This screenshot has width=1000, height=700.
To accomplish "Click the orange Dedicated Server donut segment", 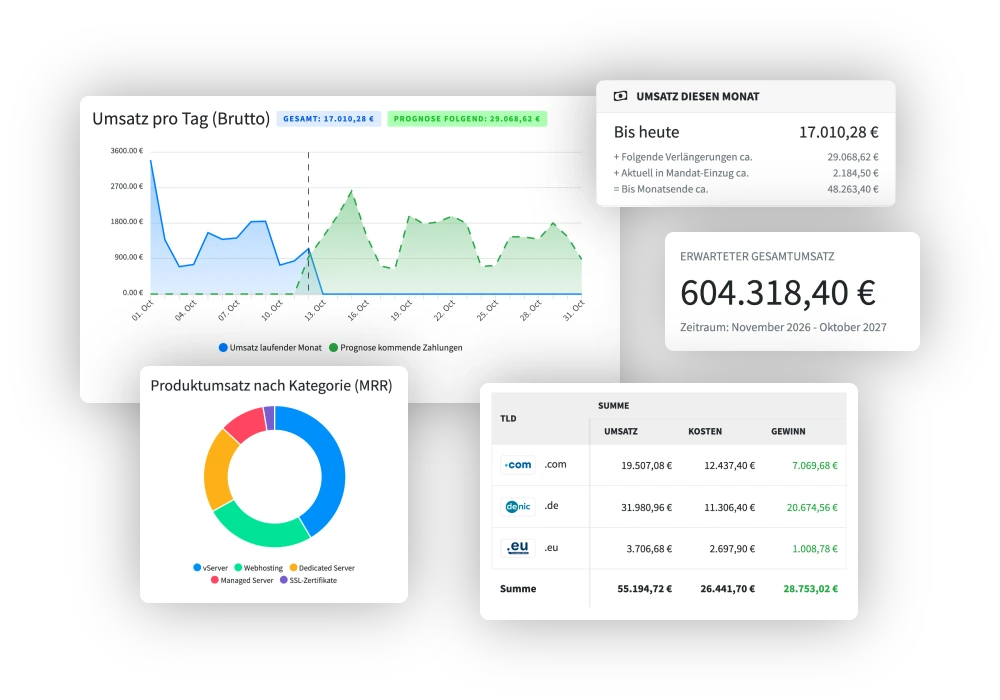I will click(x=217, y=470).
